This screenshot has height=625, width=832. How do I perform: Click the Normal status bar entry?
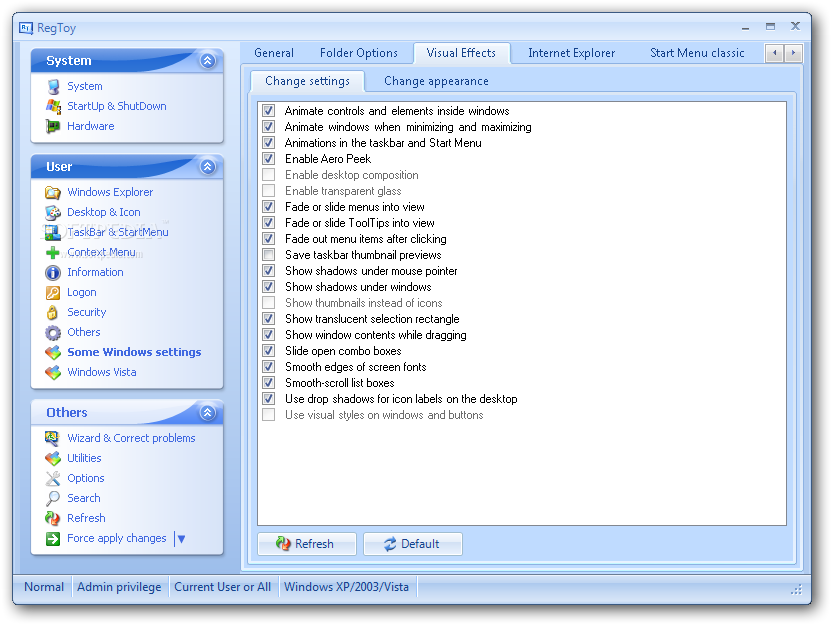pyautogui.click(x=44, y=587)
